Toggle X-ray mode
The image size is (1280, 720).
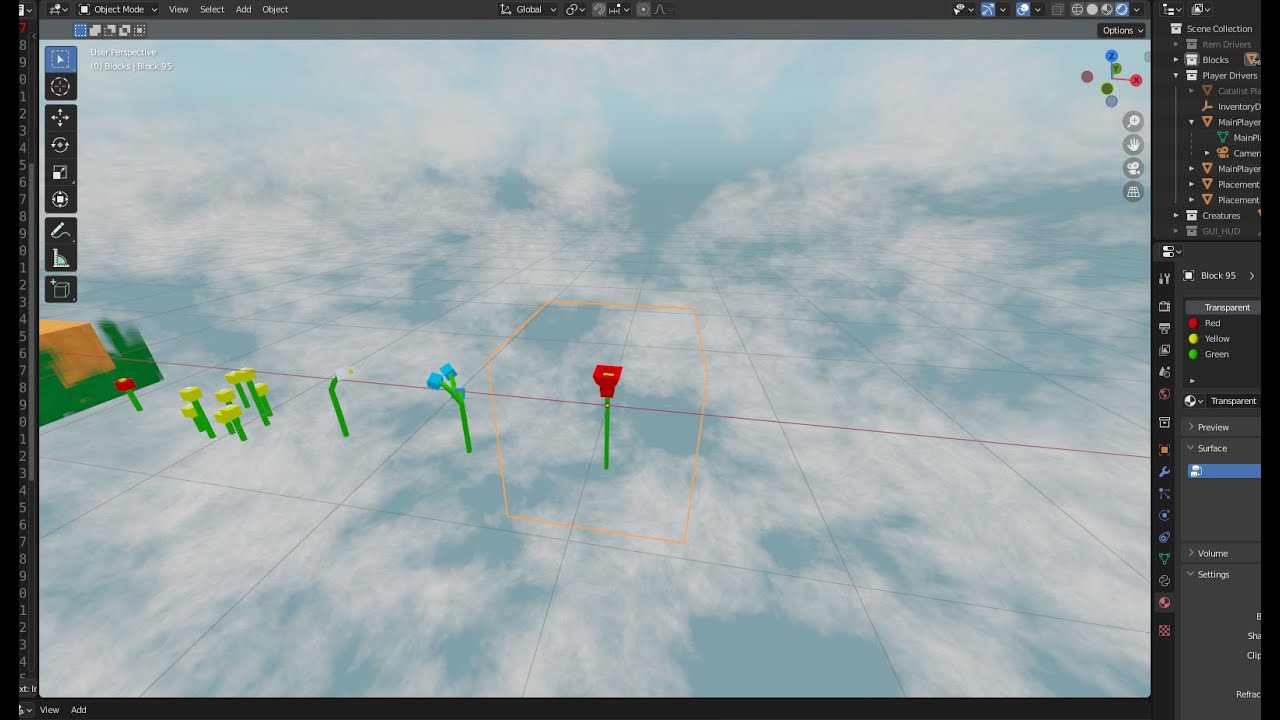(1057, 9)
